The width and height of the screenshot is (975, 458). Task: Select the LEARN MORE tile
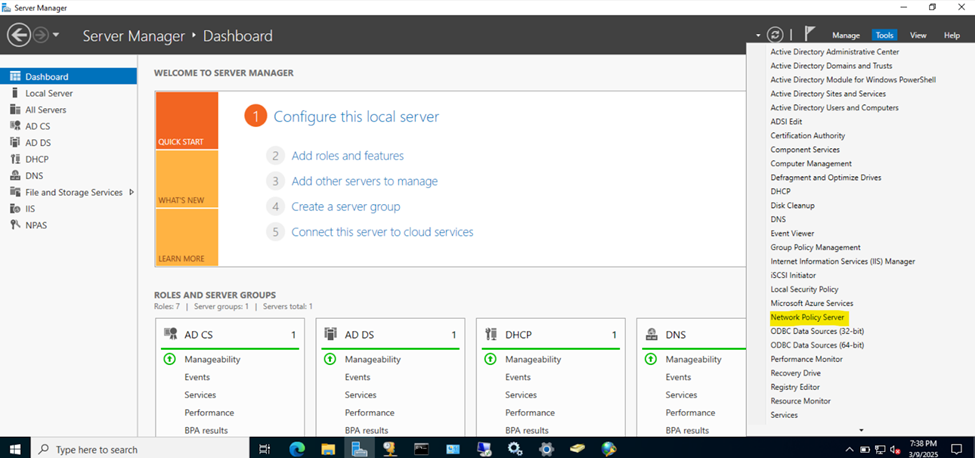pyautogui.click(x=187, y=237)
